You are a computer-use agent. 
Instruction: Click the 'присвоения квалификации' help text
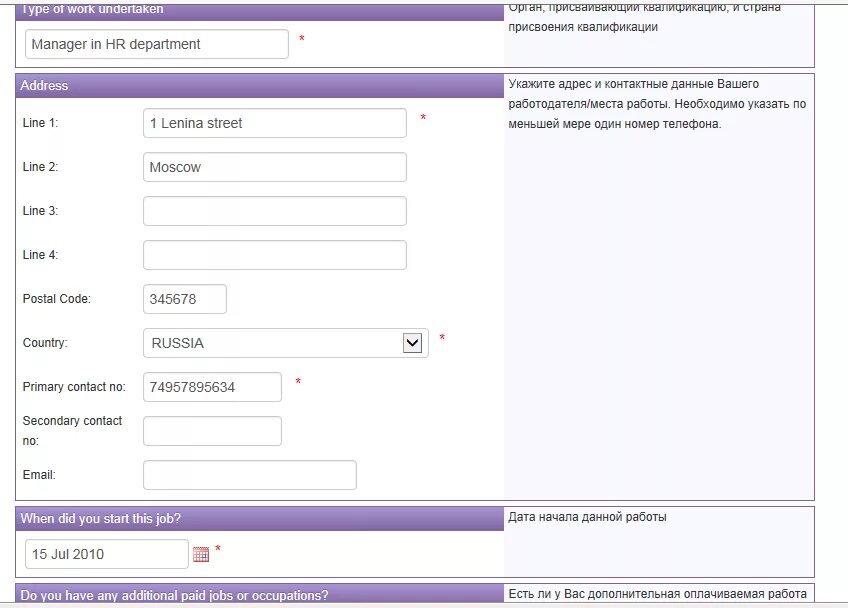pos(582,27)
